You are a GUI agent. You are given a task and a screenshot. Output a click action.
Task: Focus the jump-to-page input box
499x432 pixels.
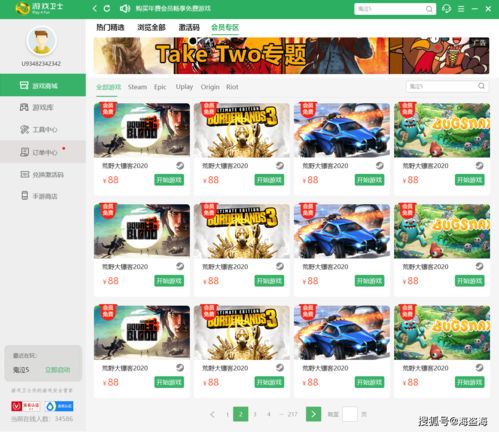click(350, 414)
